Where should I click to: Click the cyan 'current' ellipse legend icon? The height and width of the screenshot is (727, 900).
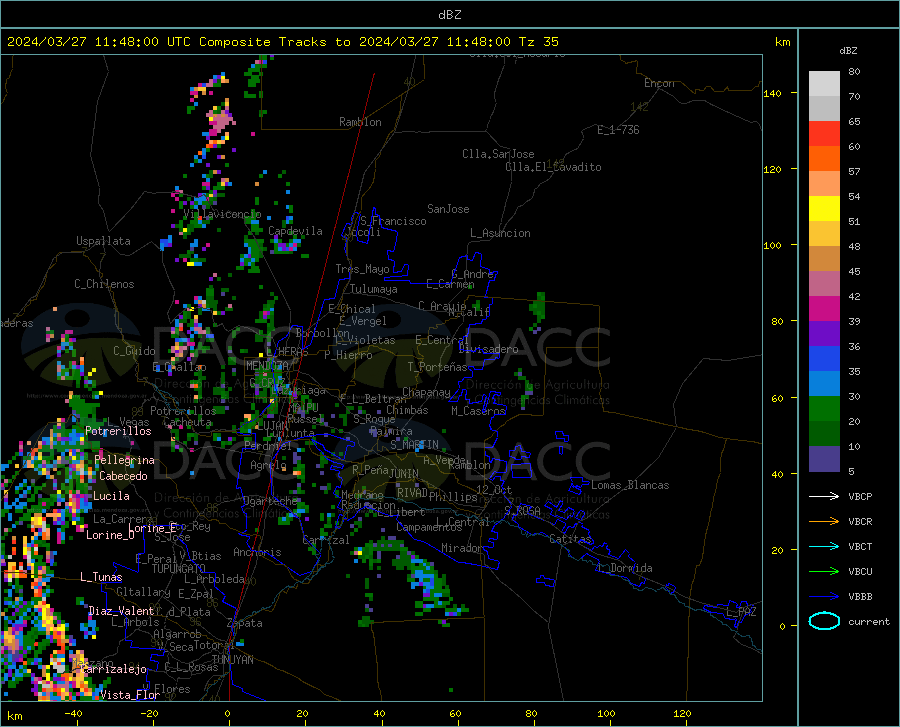click(x=824, y=621)
